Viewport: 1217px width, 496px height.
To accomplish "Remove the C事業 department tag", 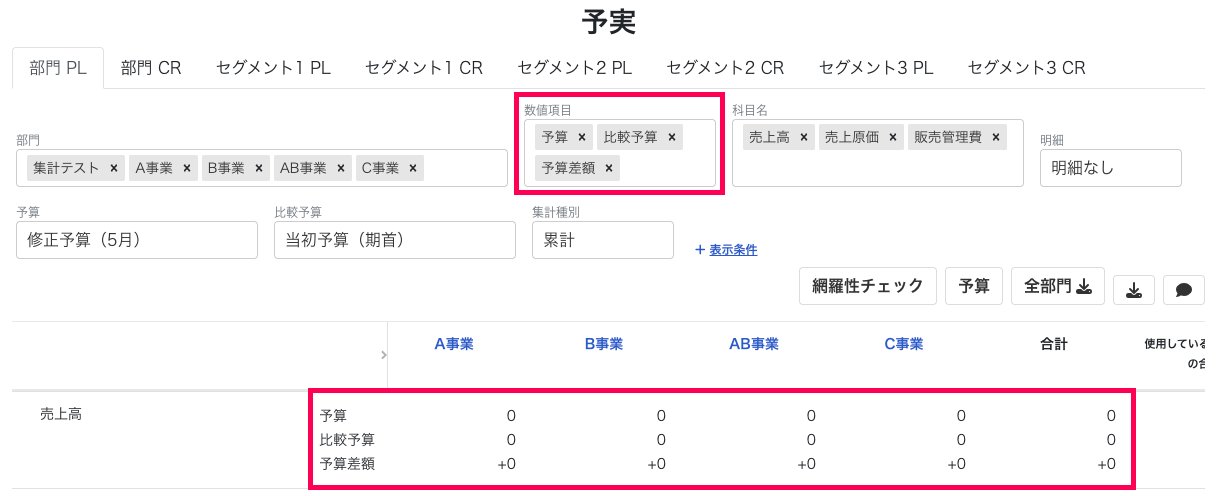I will (x=413, y=168).
